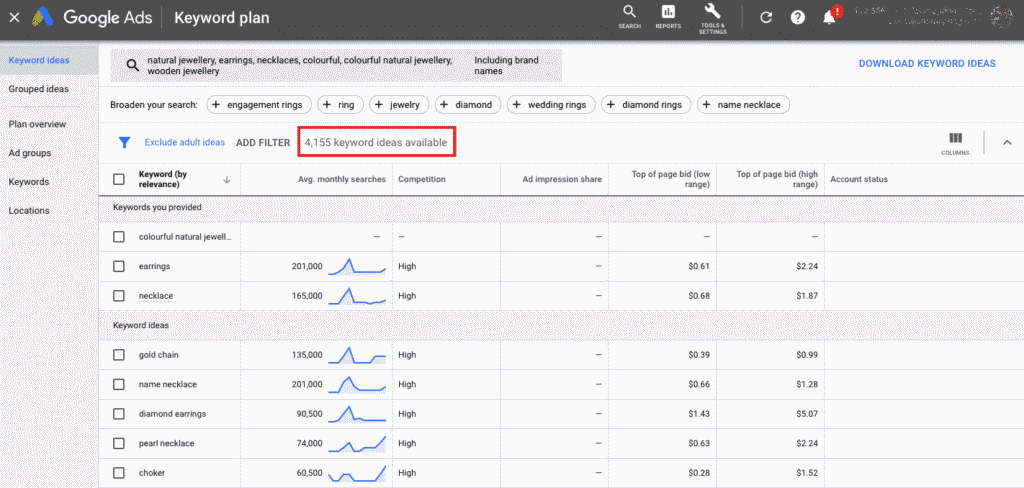Add 'wedding rings' suggestion chip
This screenshot has width=1024, height=488.
pyautogui.click(x=551, y=105)
